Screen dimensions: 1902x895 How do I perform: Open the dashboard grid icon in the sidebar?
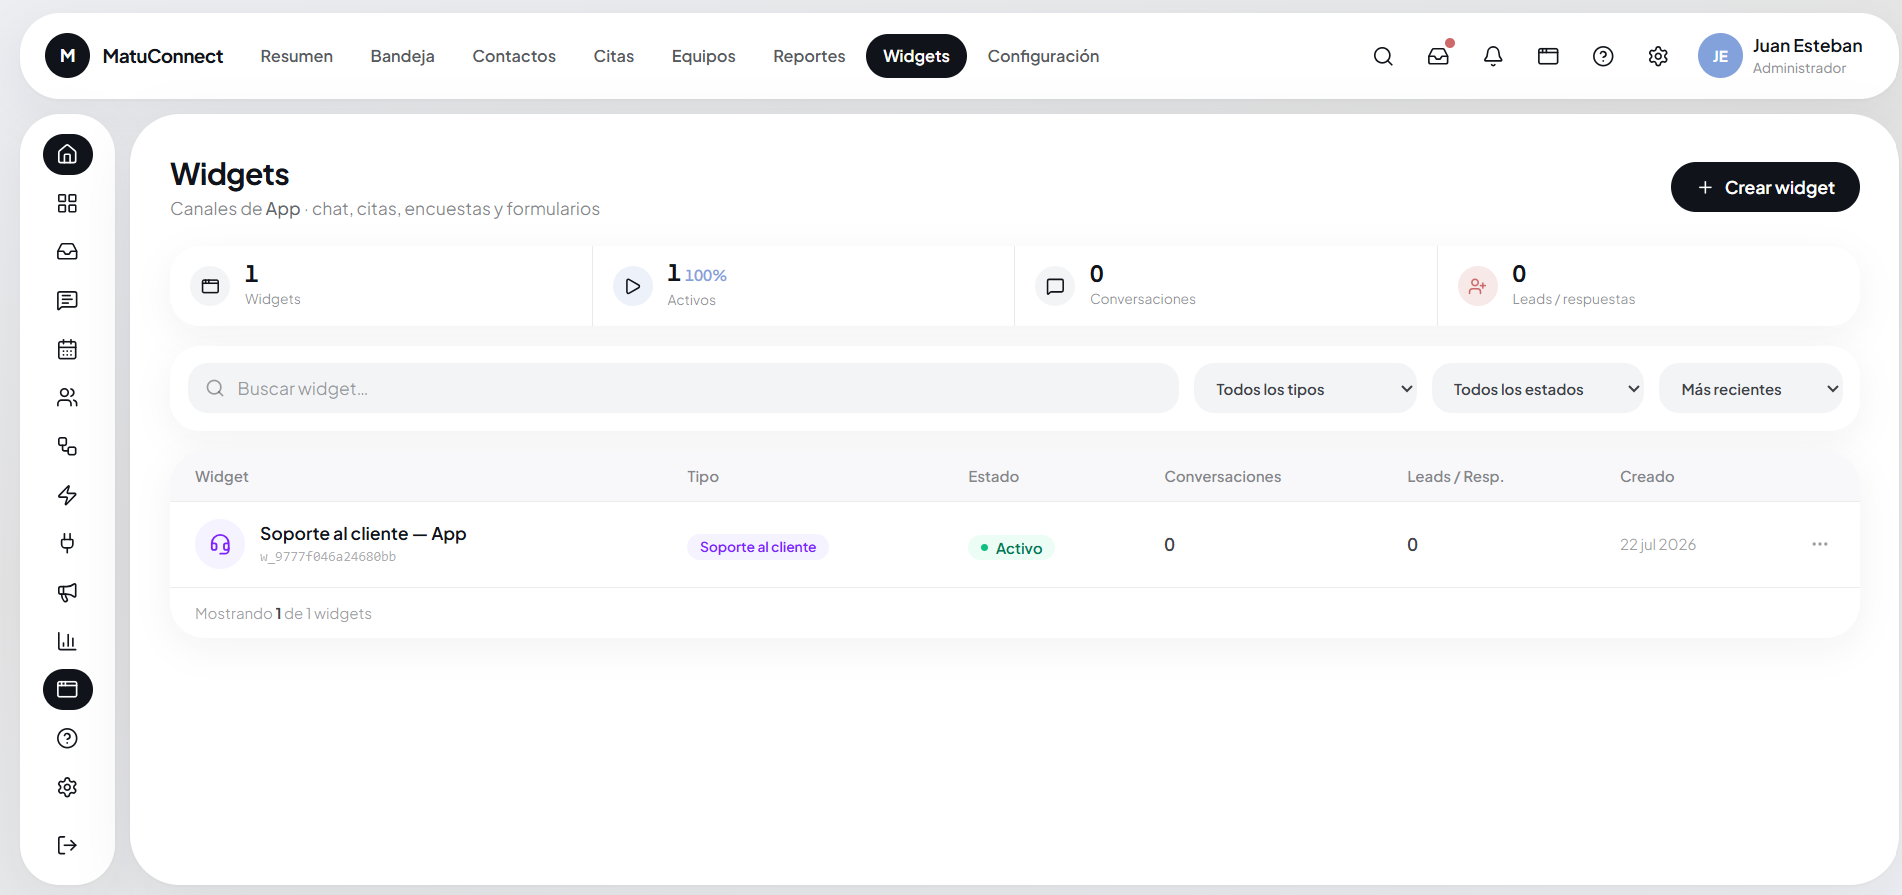(x=67, y=203)
